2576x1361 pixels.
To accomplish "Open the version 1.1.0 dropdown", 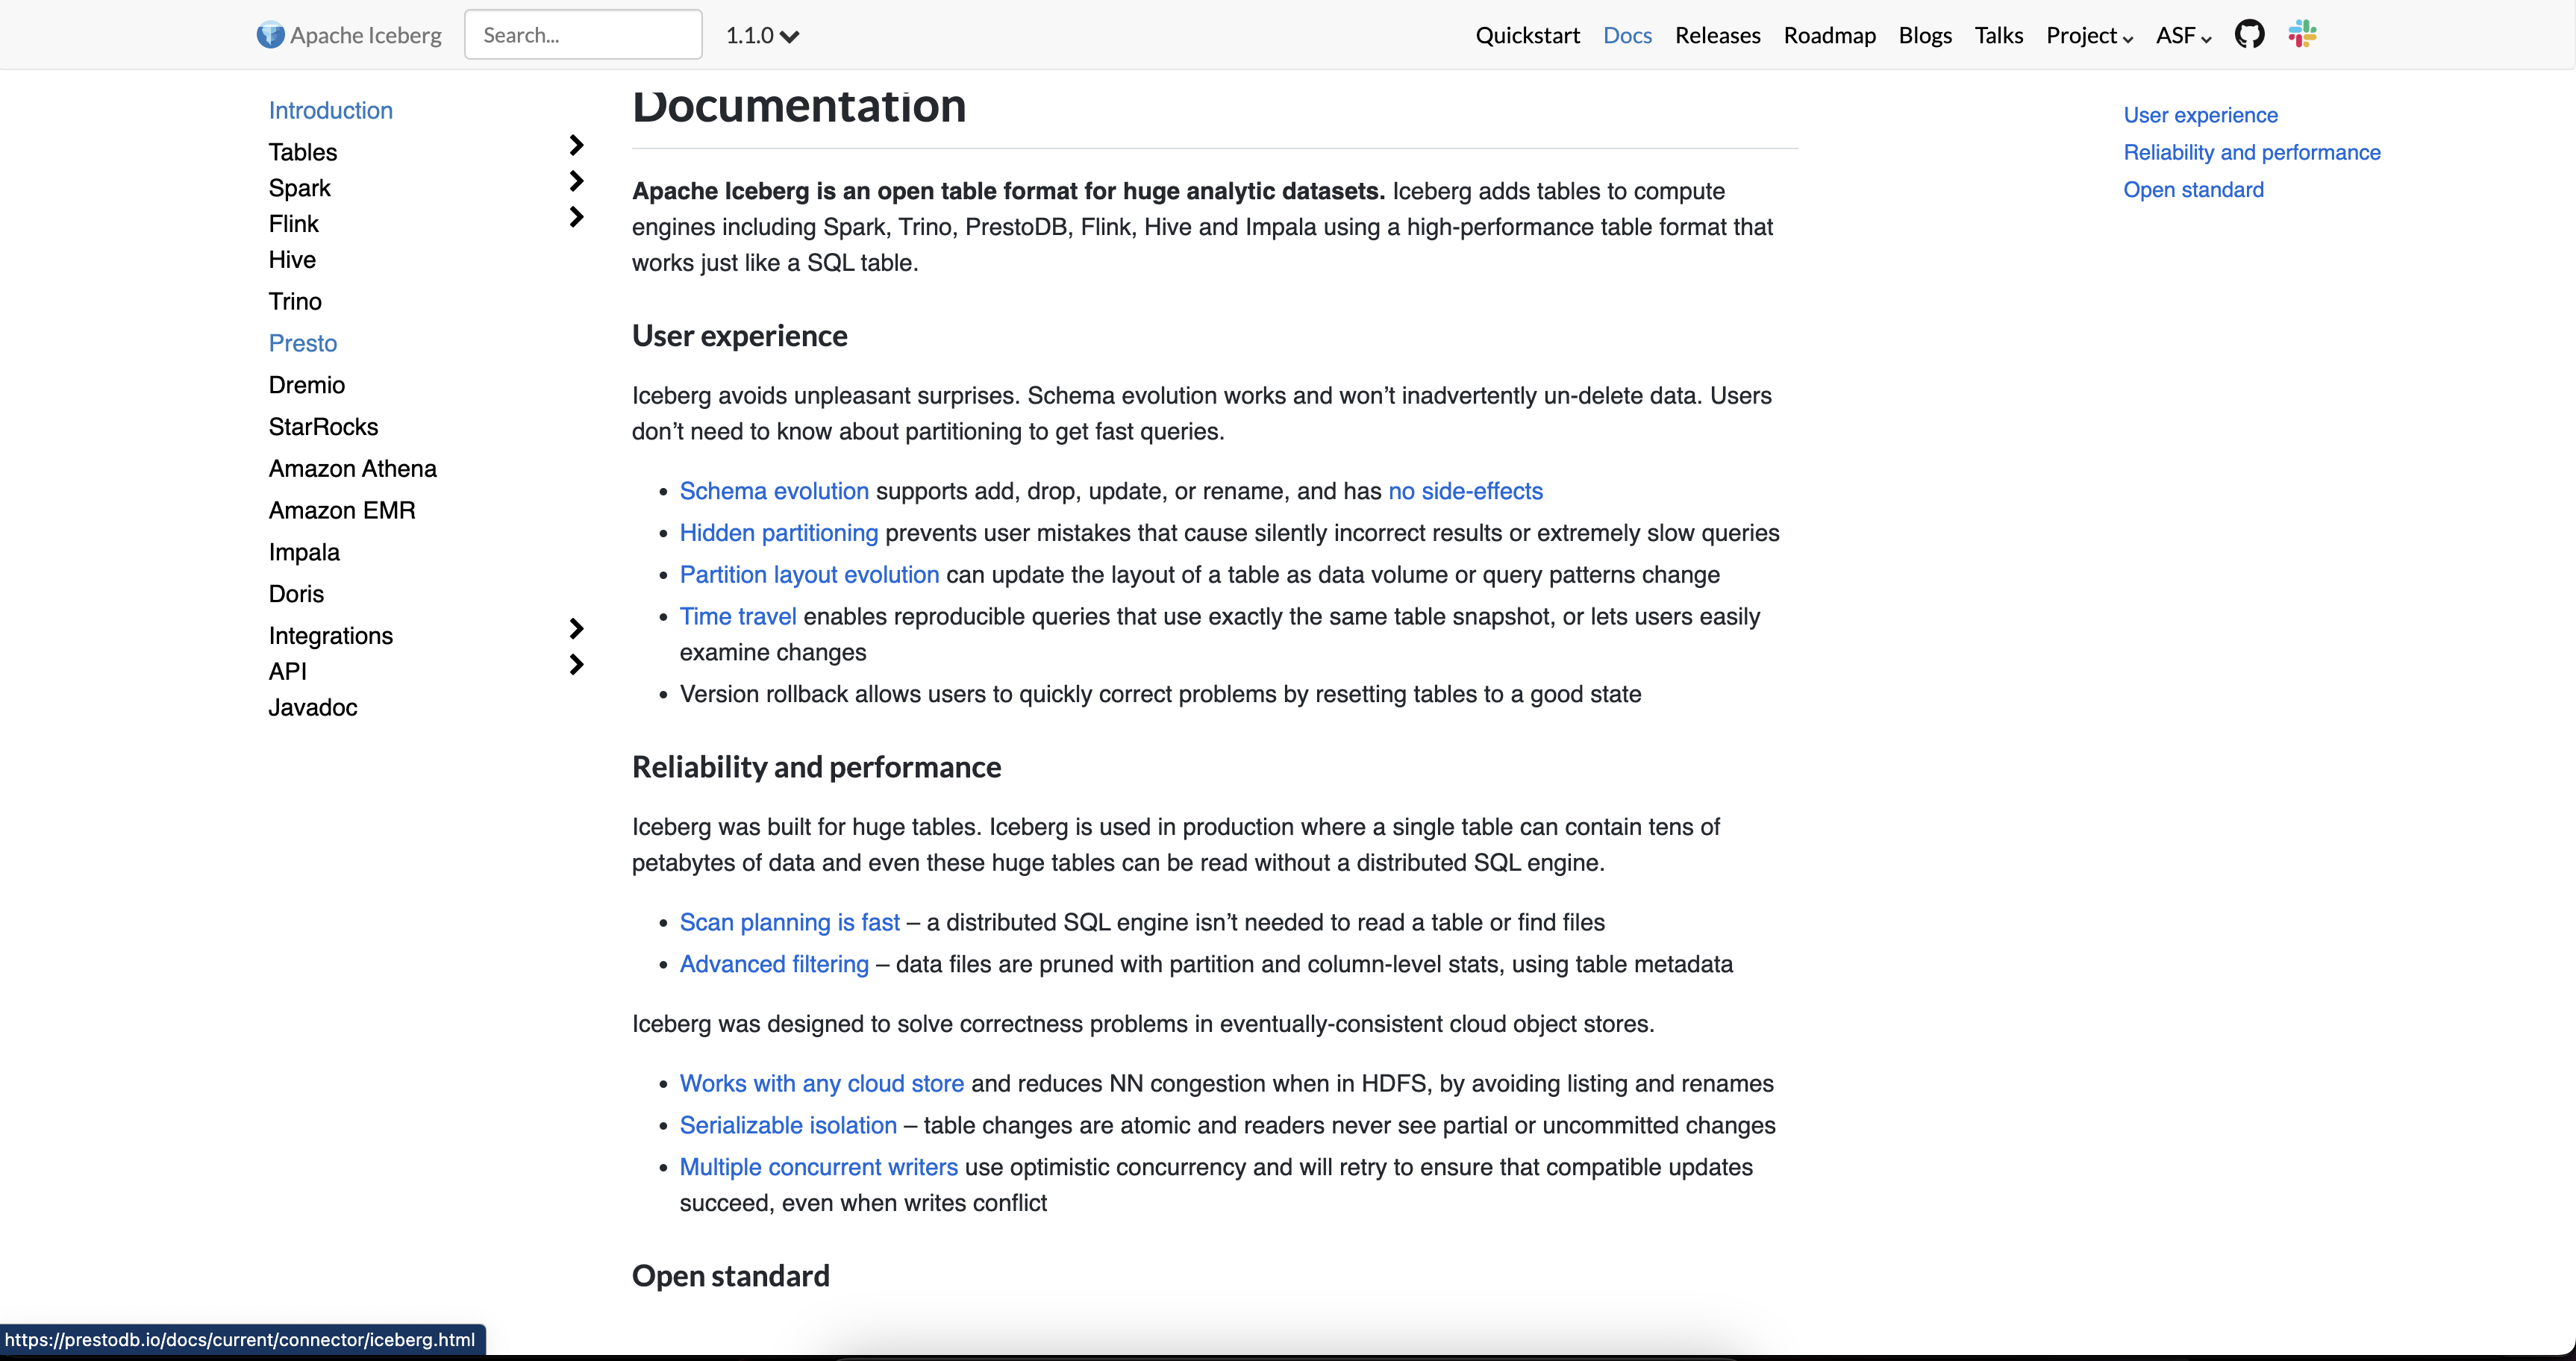I will 762,35.
